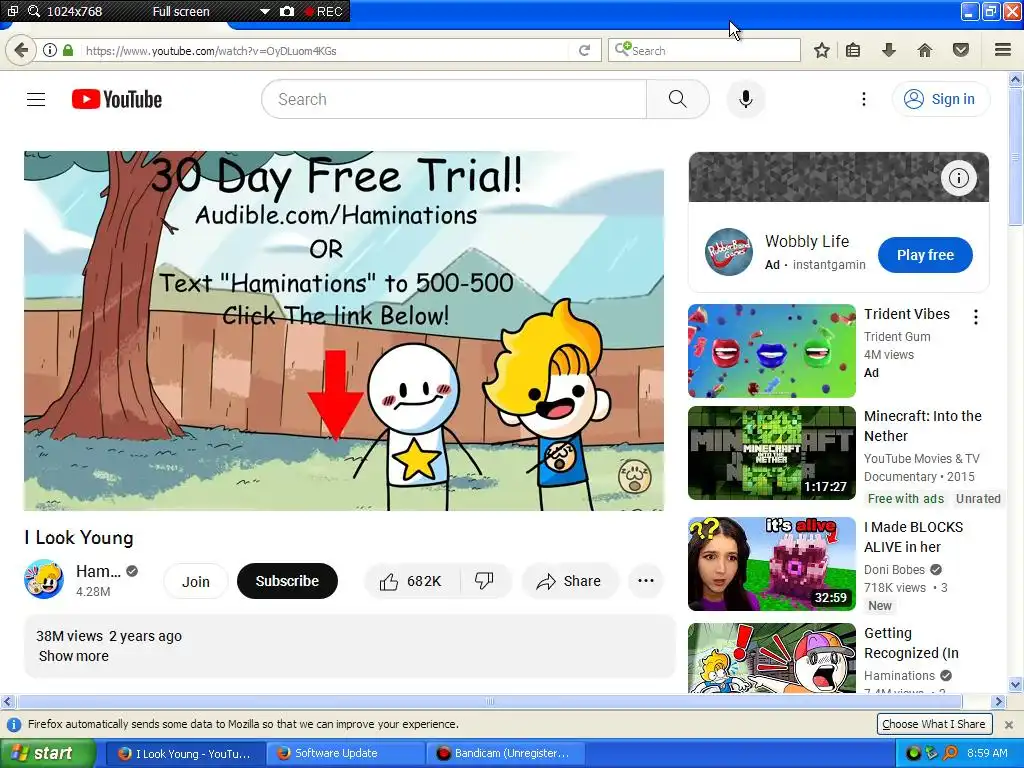Click the Doni Bobes channel name
Image resolution: width=1024 pixels, height=768 pixels.
click(x=894, y=569)
